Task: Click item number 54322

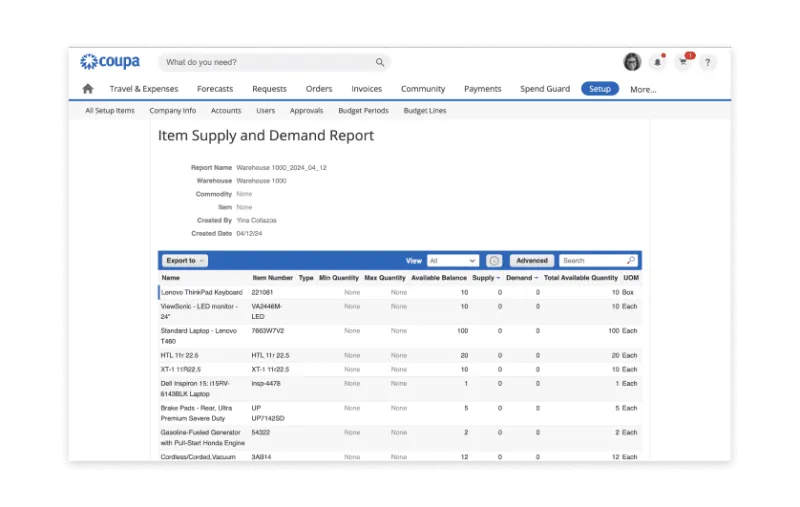Action: (261, 433)
